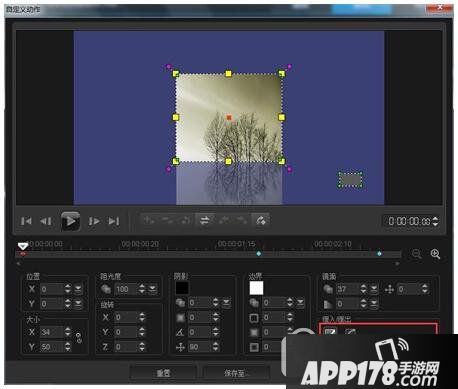The width and height of the screenshot is (458, 389).
Task: Open the mirror opacity slider dropdown
Action: pos(374,289)
